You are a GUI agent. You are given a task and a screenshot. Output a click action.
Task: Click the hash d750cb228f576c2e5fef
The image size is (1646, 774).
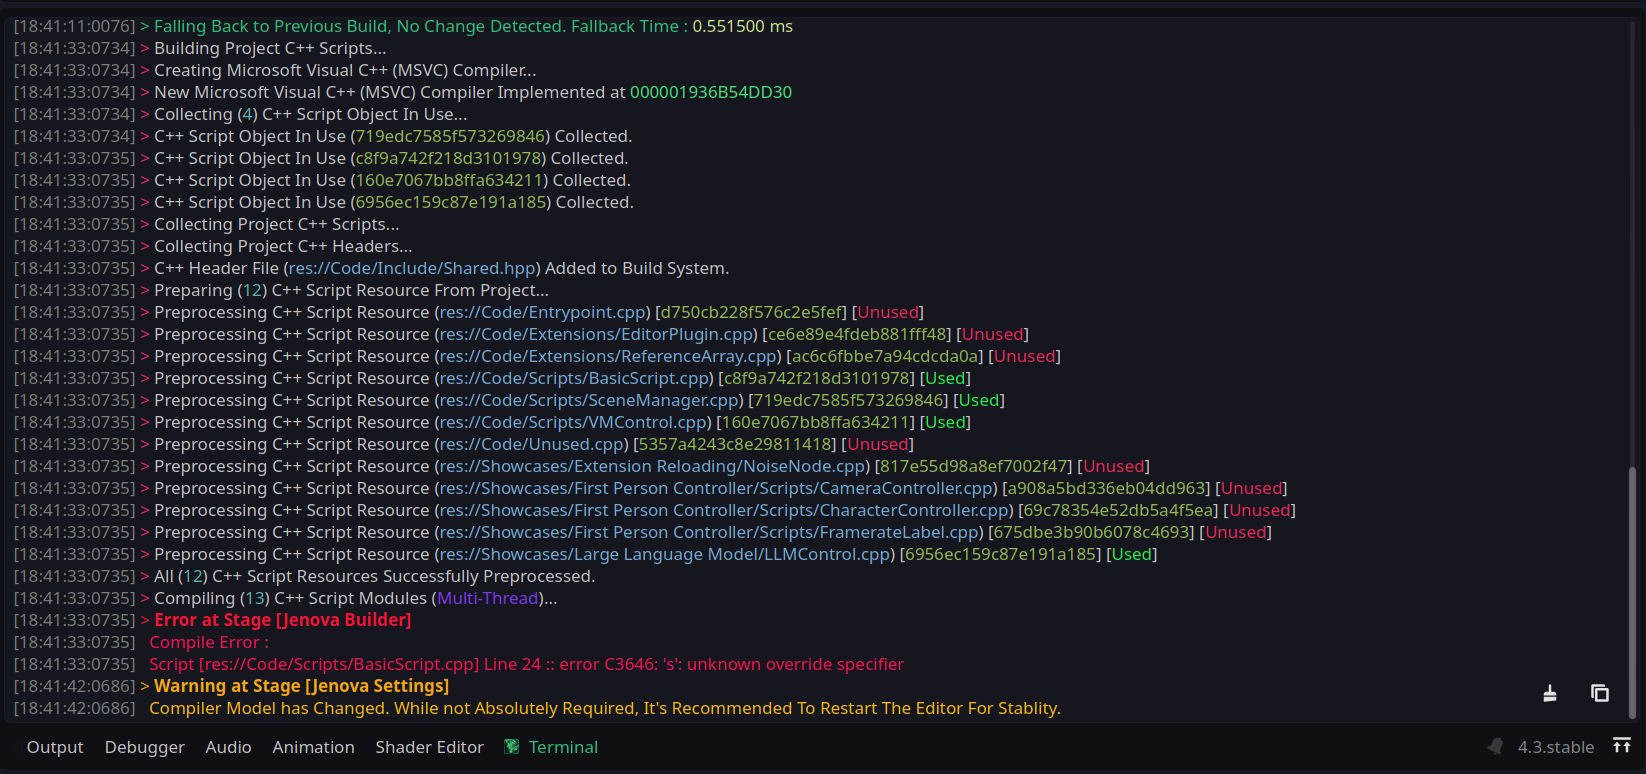753,312
